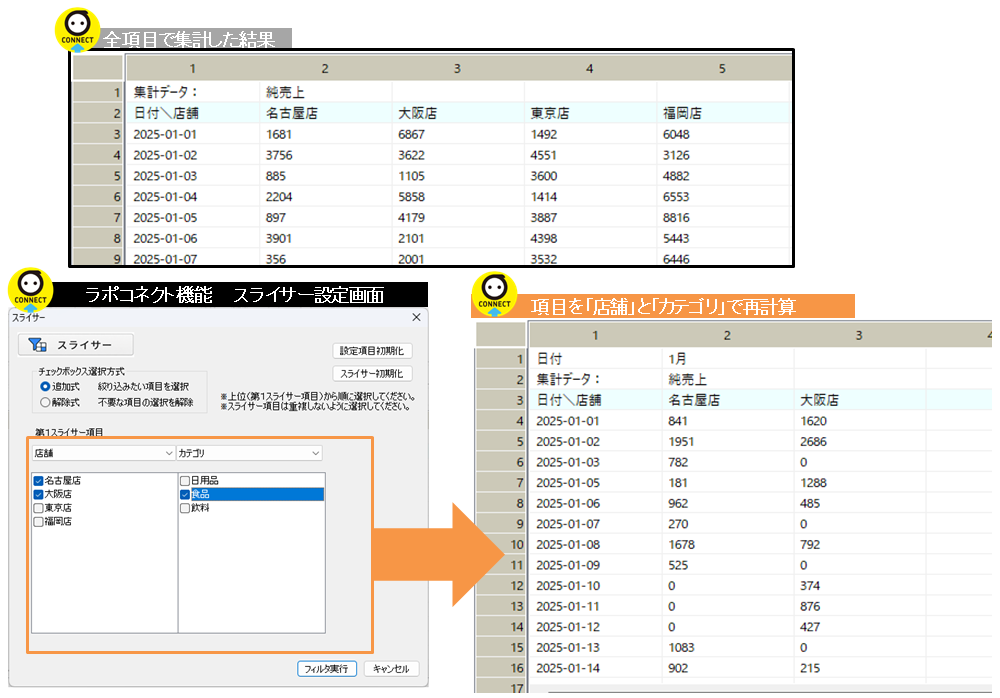Uncheck the 大阪店 checkbox
This screenshot has width=1000, height=698.
click(x=38, y=494)
